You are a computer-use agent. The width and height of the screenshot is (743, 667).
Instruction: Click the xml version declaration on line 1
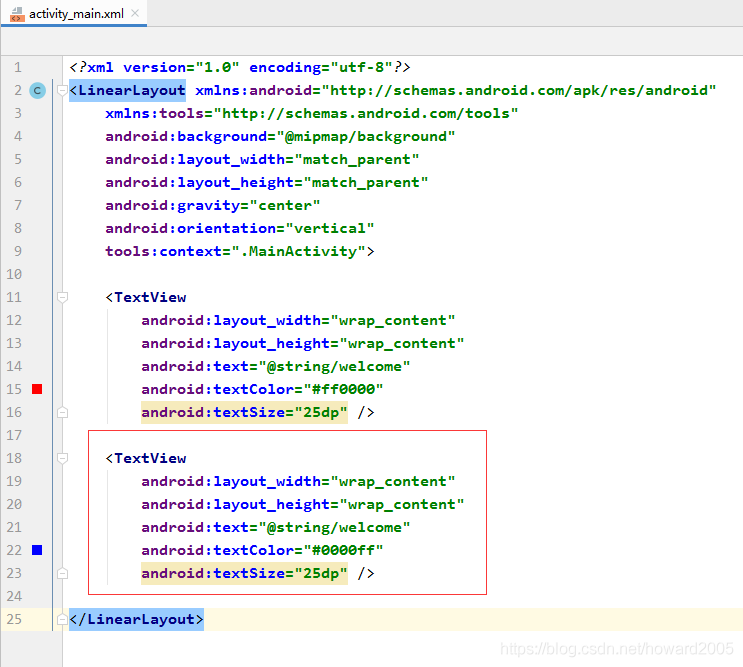click(x=240, y=67)
